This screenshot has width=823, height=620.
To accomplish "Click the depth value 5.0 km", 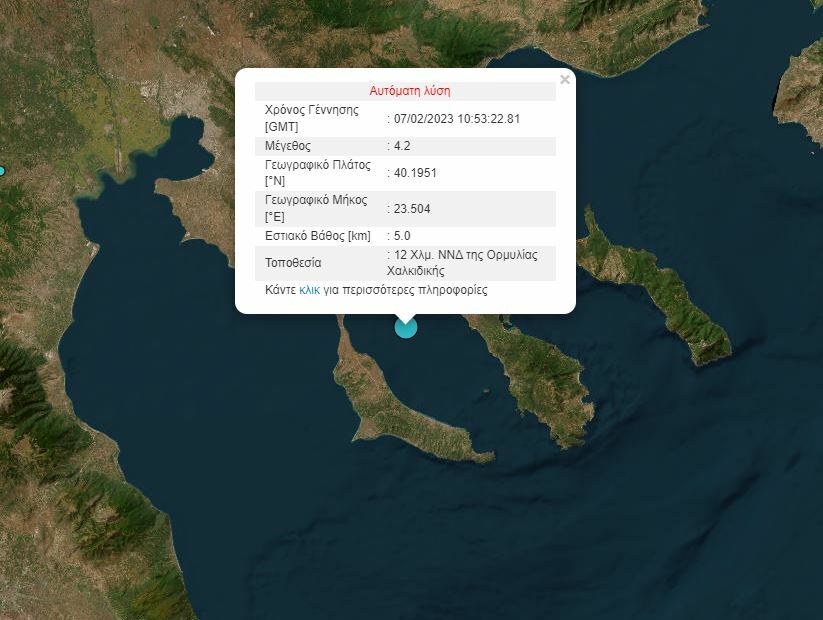I will [x=400, y=236].
